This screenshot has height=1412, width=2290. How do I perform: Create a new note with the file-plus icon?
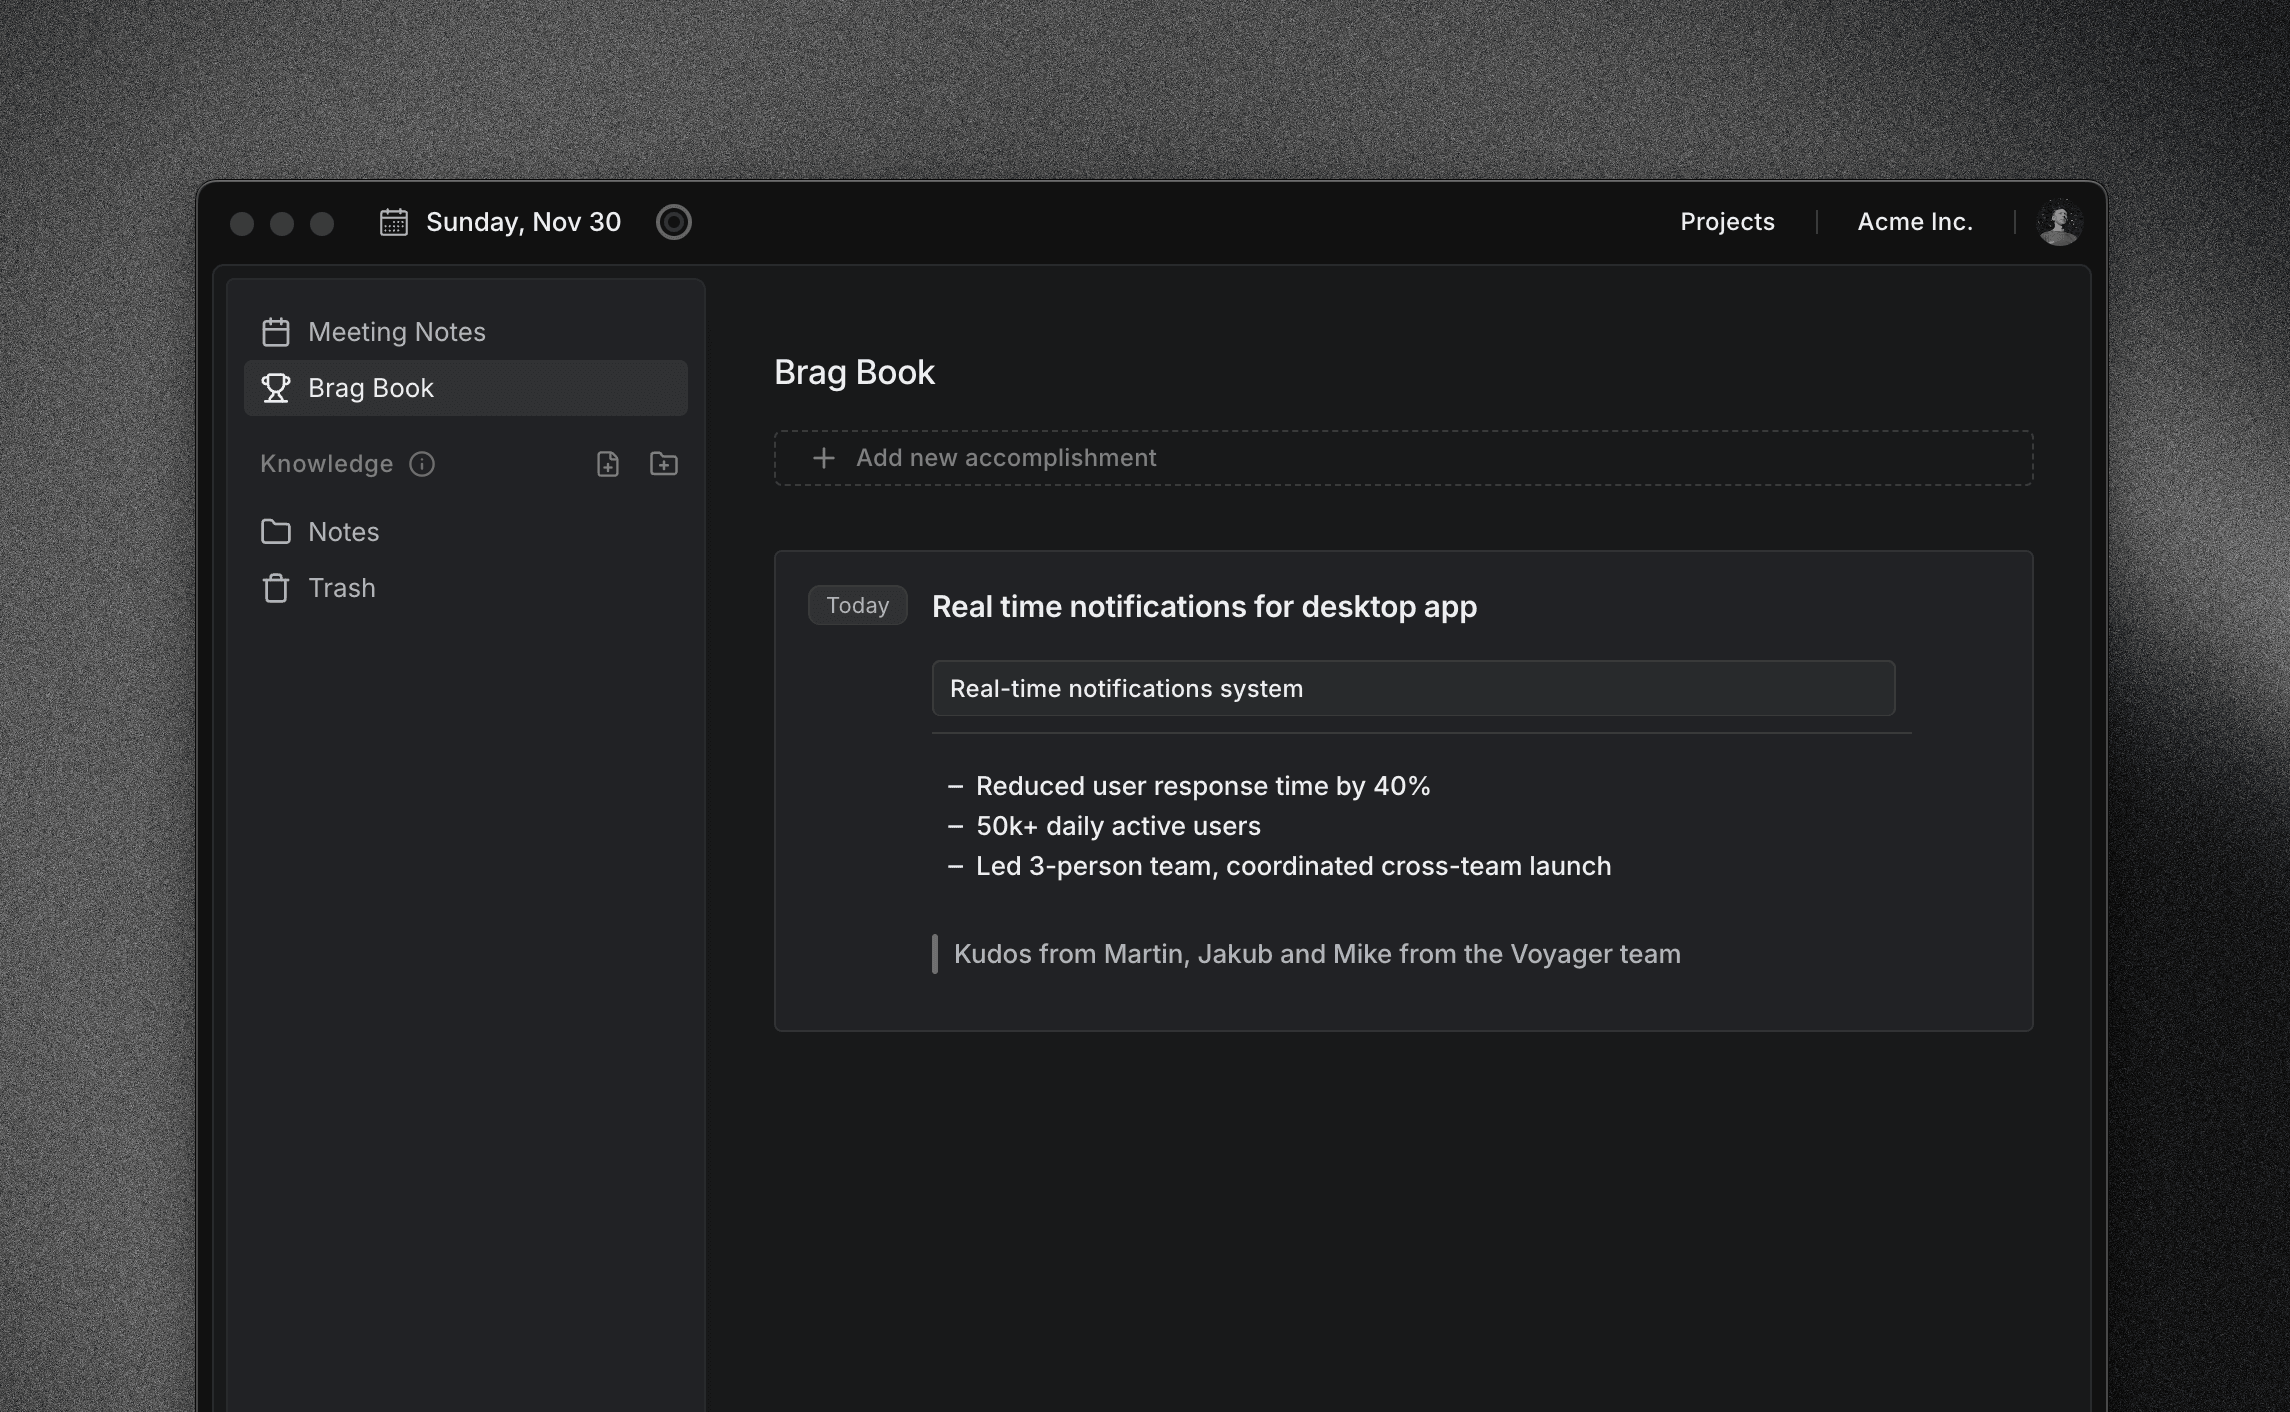pos(608,464)
